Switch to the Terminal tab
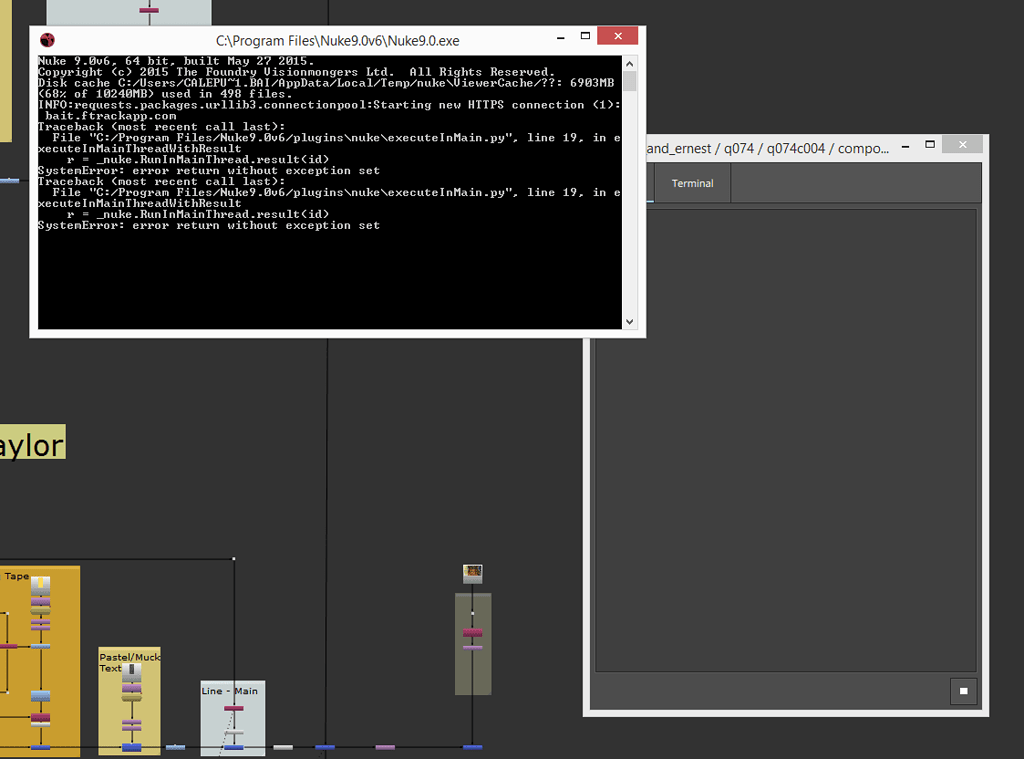This screenshot has height=759, width=1024. pos(692,184)
